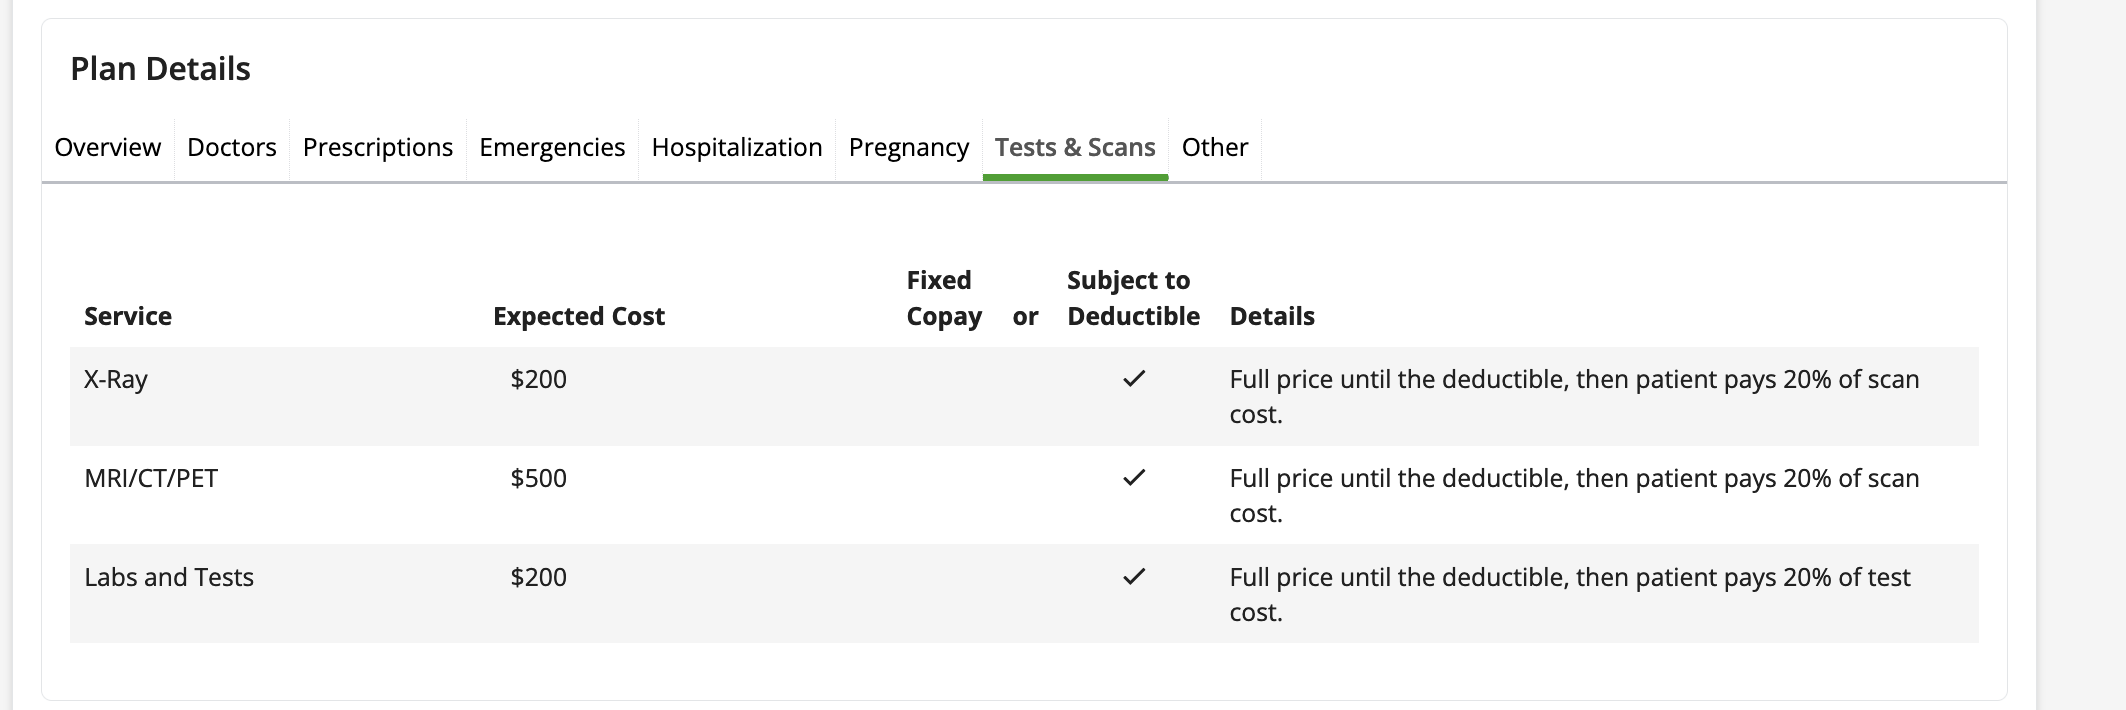
Task: Click the Tests & Scans tab
Action: click(1074, 148)
